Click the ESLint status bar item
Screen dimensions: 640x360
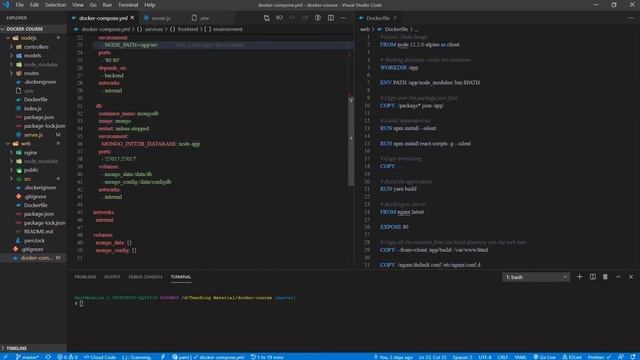572,357
